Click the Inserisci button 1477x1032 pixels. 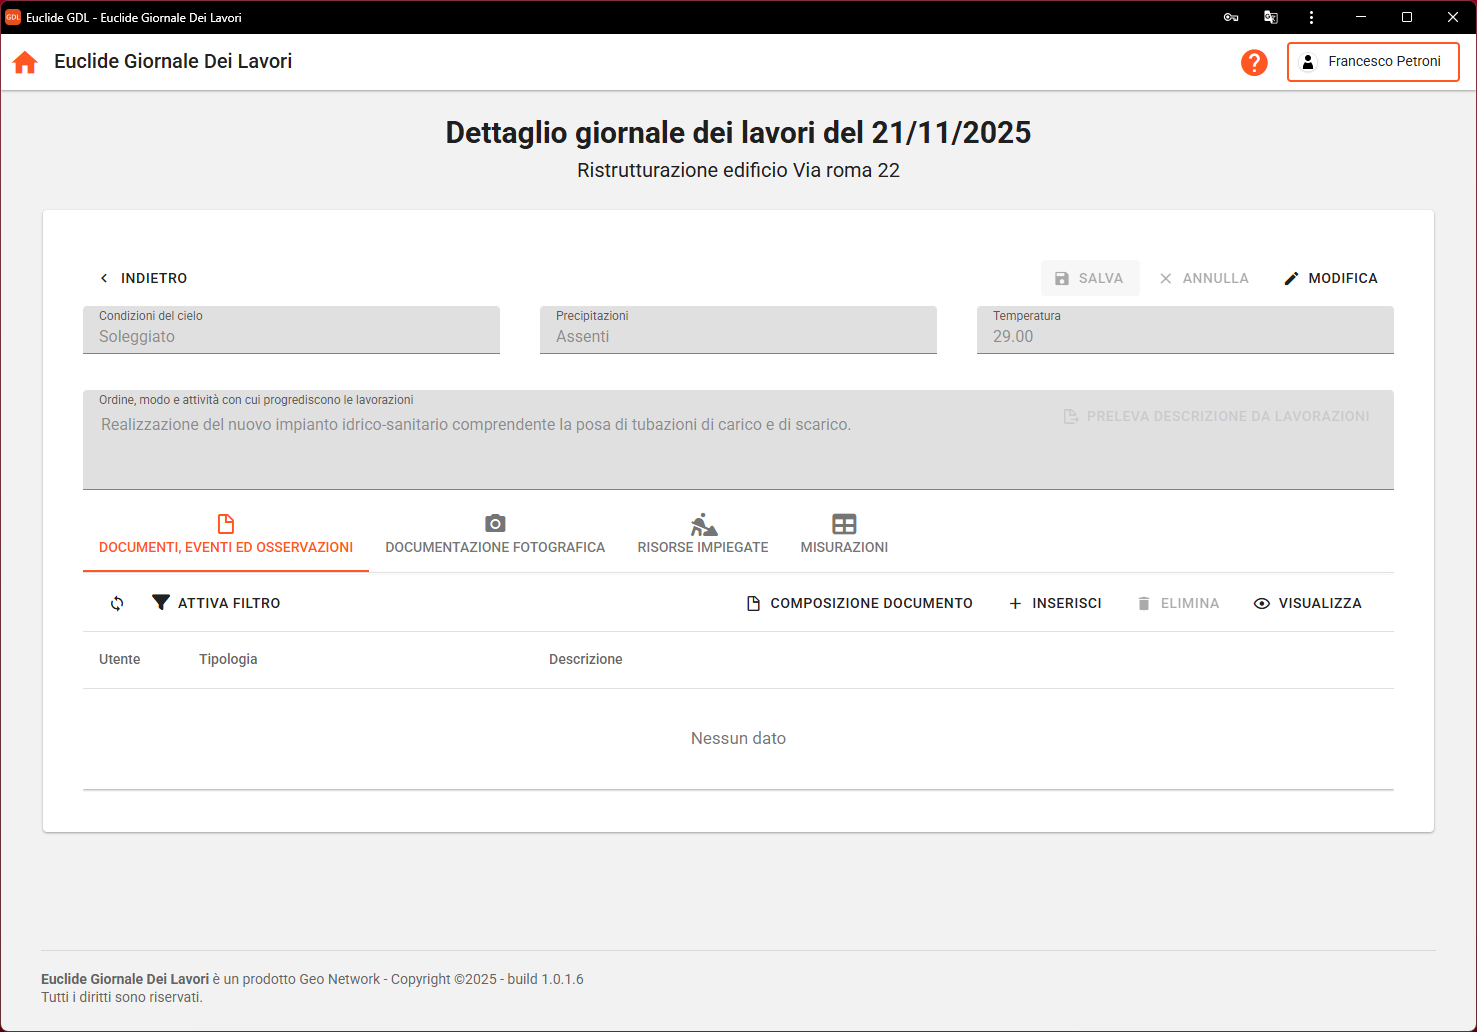pos(1055,603)
